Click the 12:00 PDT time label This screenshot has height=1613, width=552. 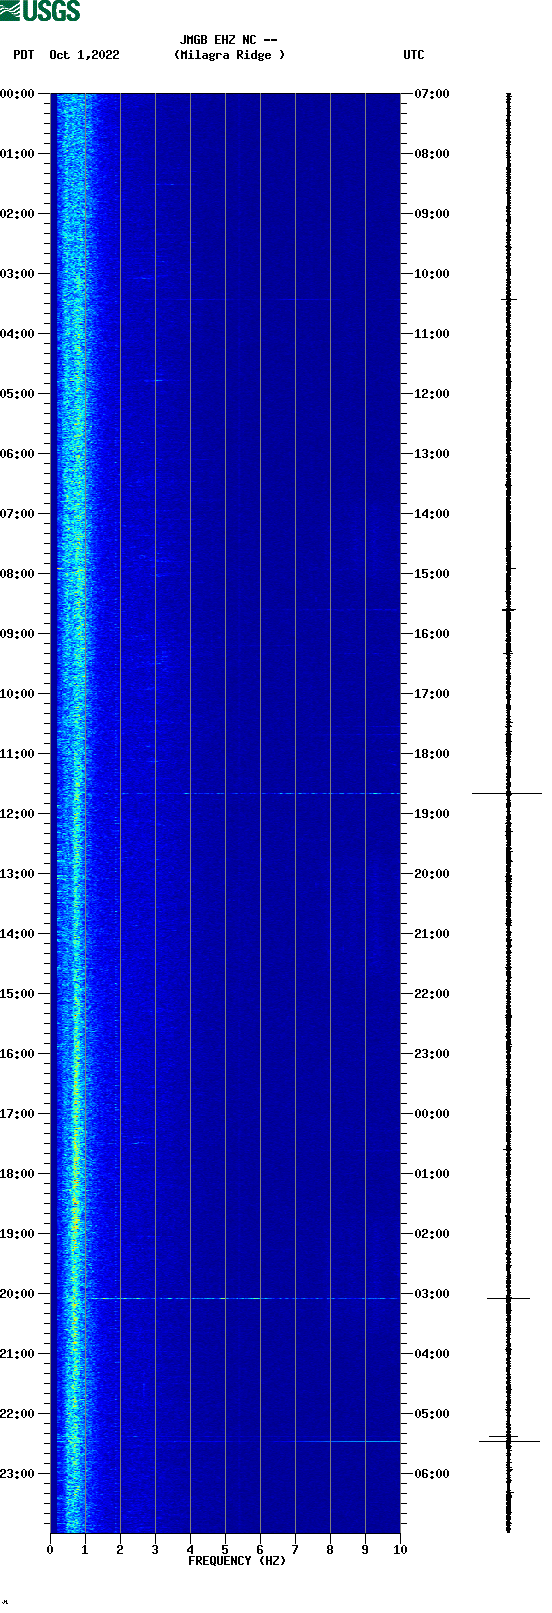point(18,814)
